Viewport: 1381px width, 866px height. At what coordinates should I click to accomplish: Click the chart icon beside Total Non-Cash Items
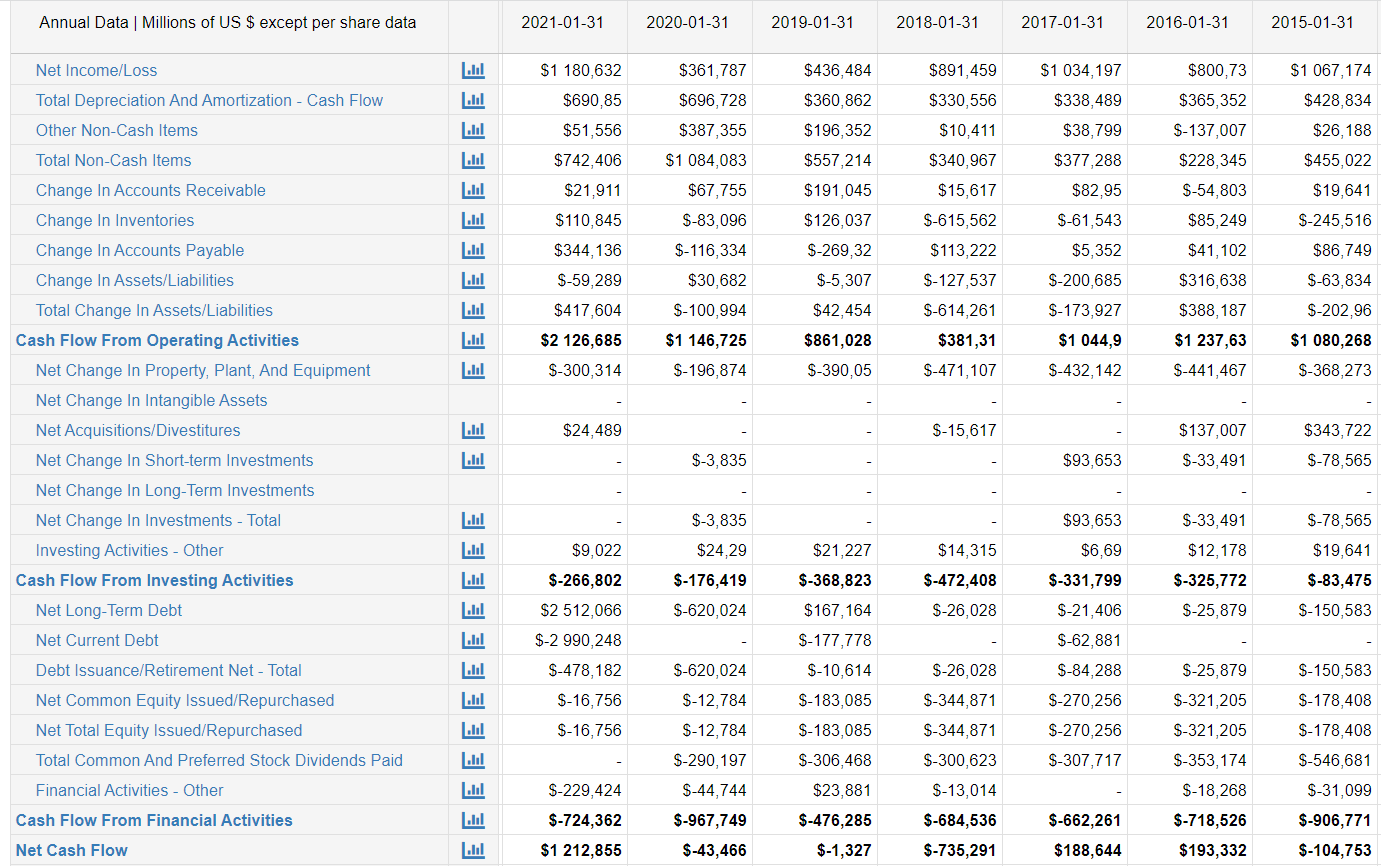tap(472, 160)
